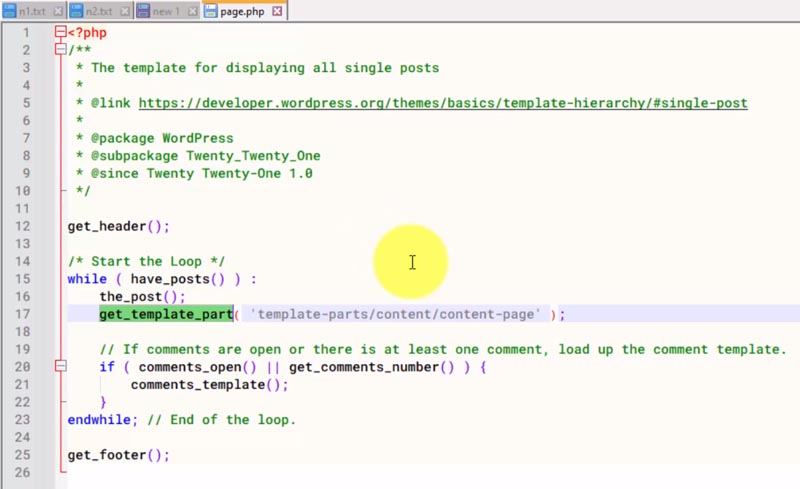Click '@since Twenty Twenty-One 1.0' comment
800x489 pixels.
coord(194,174)
